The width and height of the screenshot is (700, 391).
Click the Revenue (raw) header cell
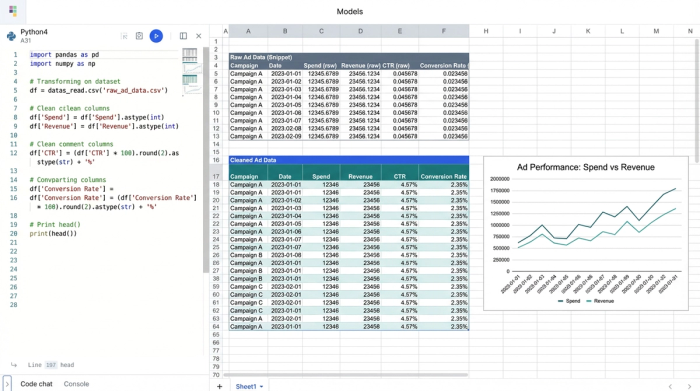tap(361, 66)
